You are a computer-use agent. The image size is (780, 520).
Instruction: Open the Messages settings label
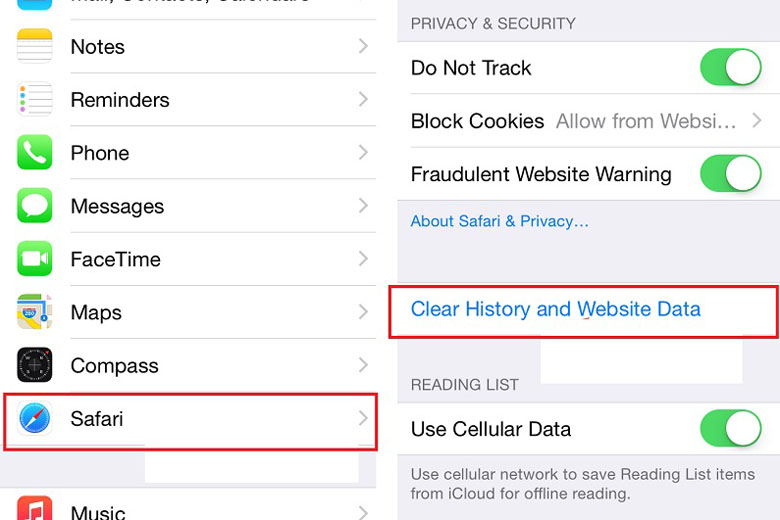pyautogui.click(x=117, y=207)
